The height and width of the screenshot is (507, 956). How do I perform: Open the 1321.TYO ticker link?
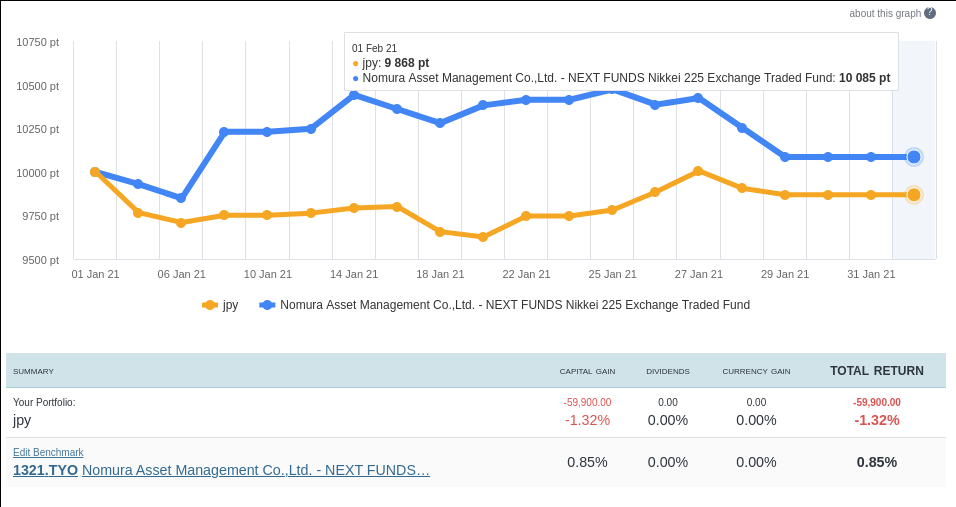point(45,470)
